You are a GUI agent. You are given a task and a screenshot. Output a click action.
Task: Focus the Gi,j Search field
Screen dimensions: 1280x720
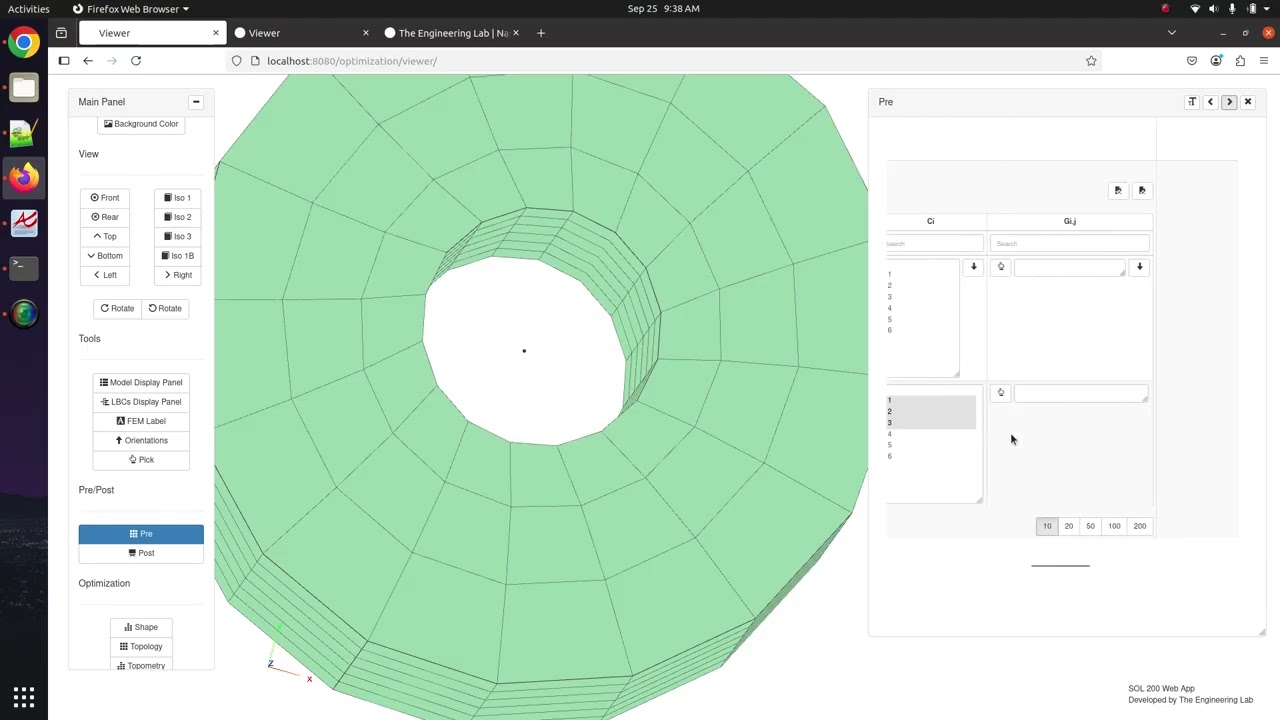tap(1069, 244)
